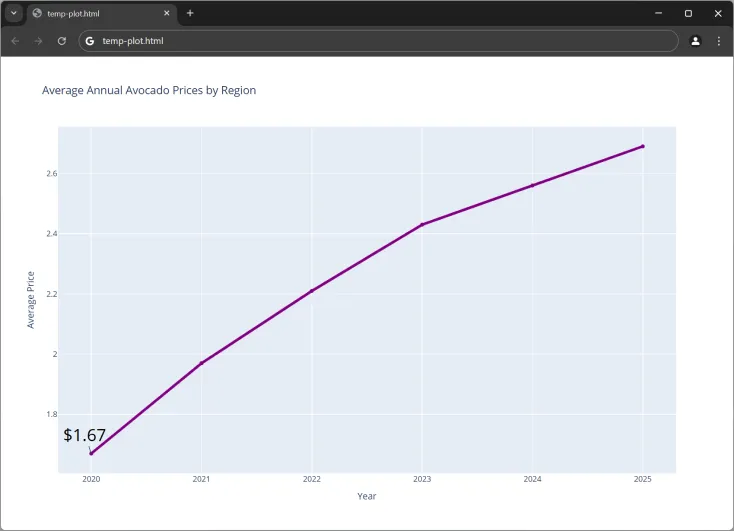Image resolution: width=734 pixels, height=531 pixels.
Task: Click the y-axis tick label 2
Action: 55,354
